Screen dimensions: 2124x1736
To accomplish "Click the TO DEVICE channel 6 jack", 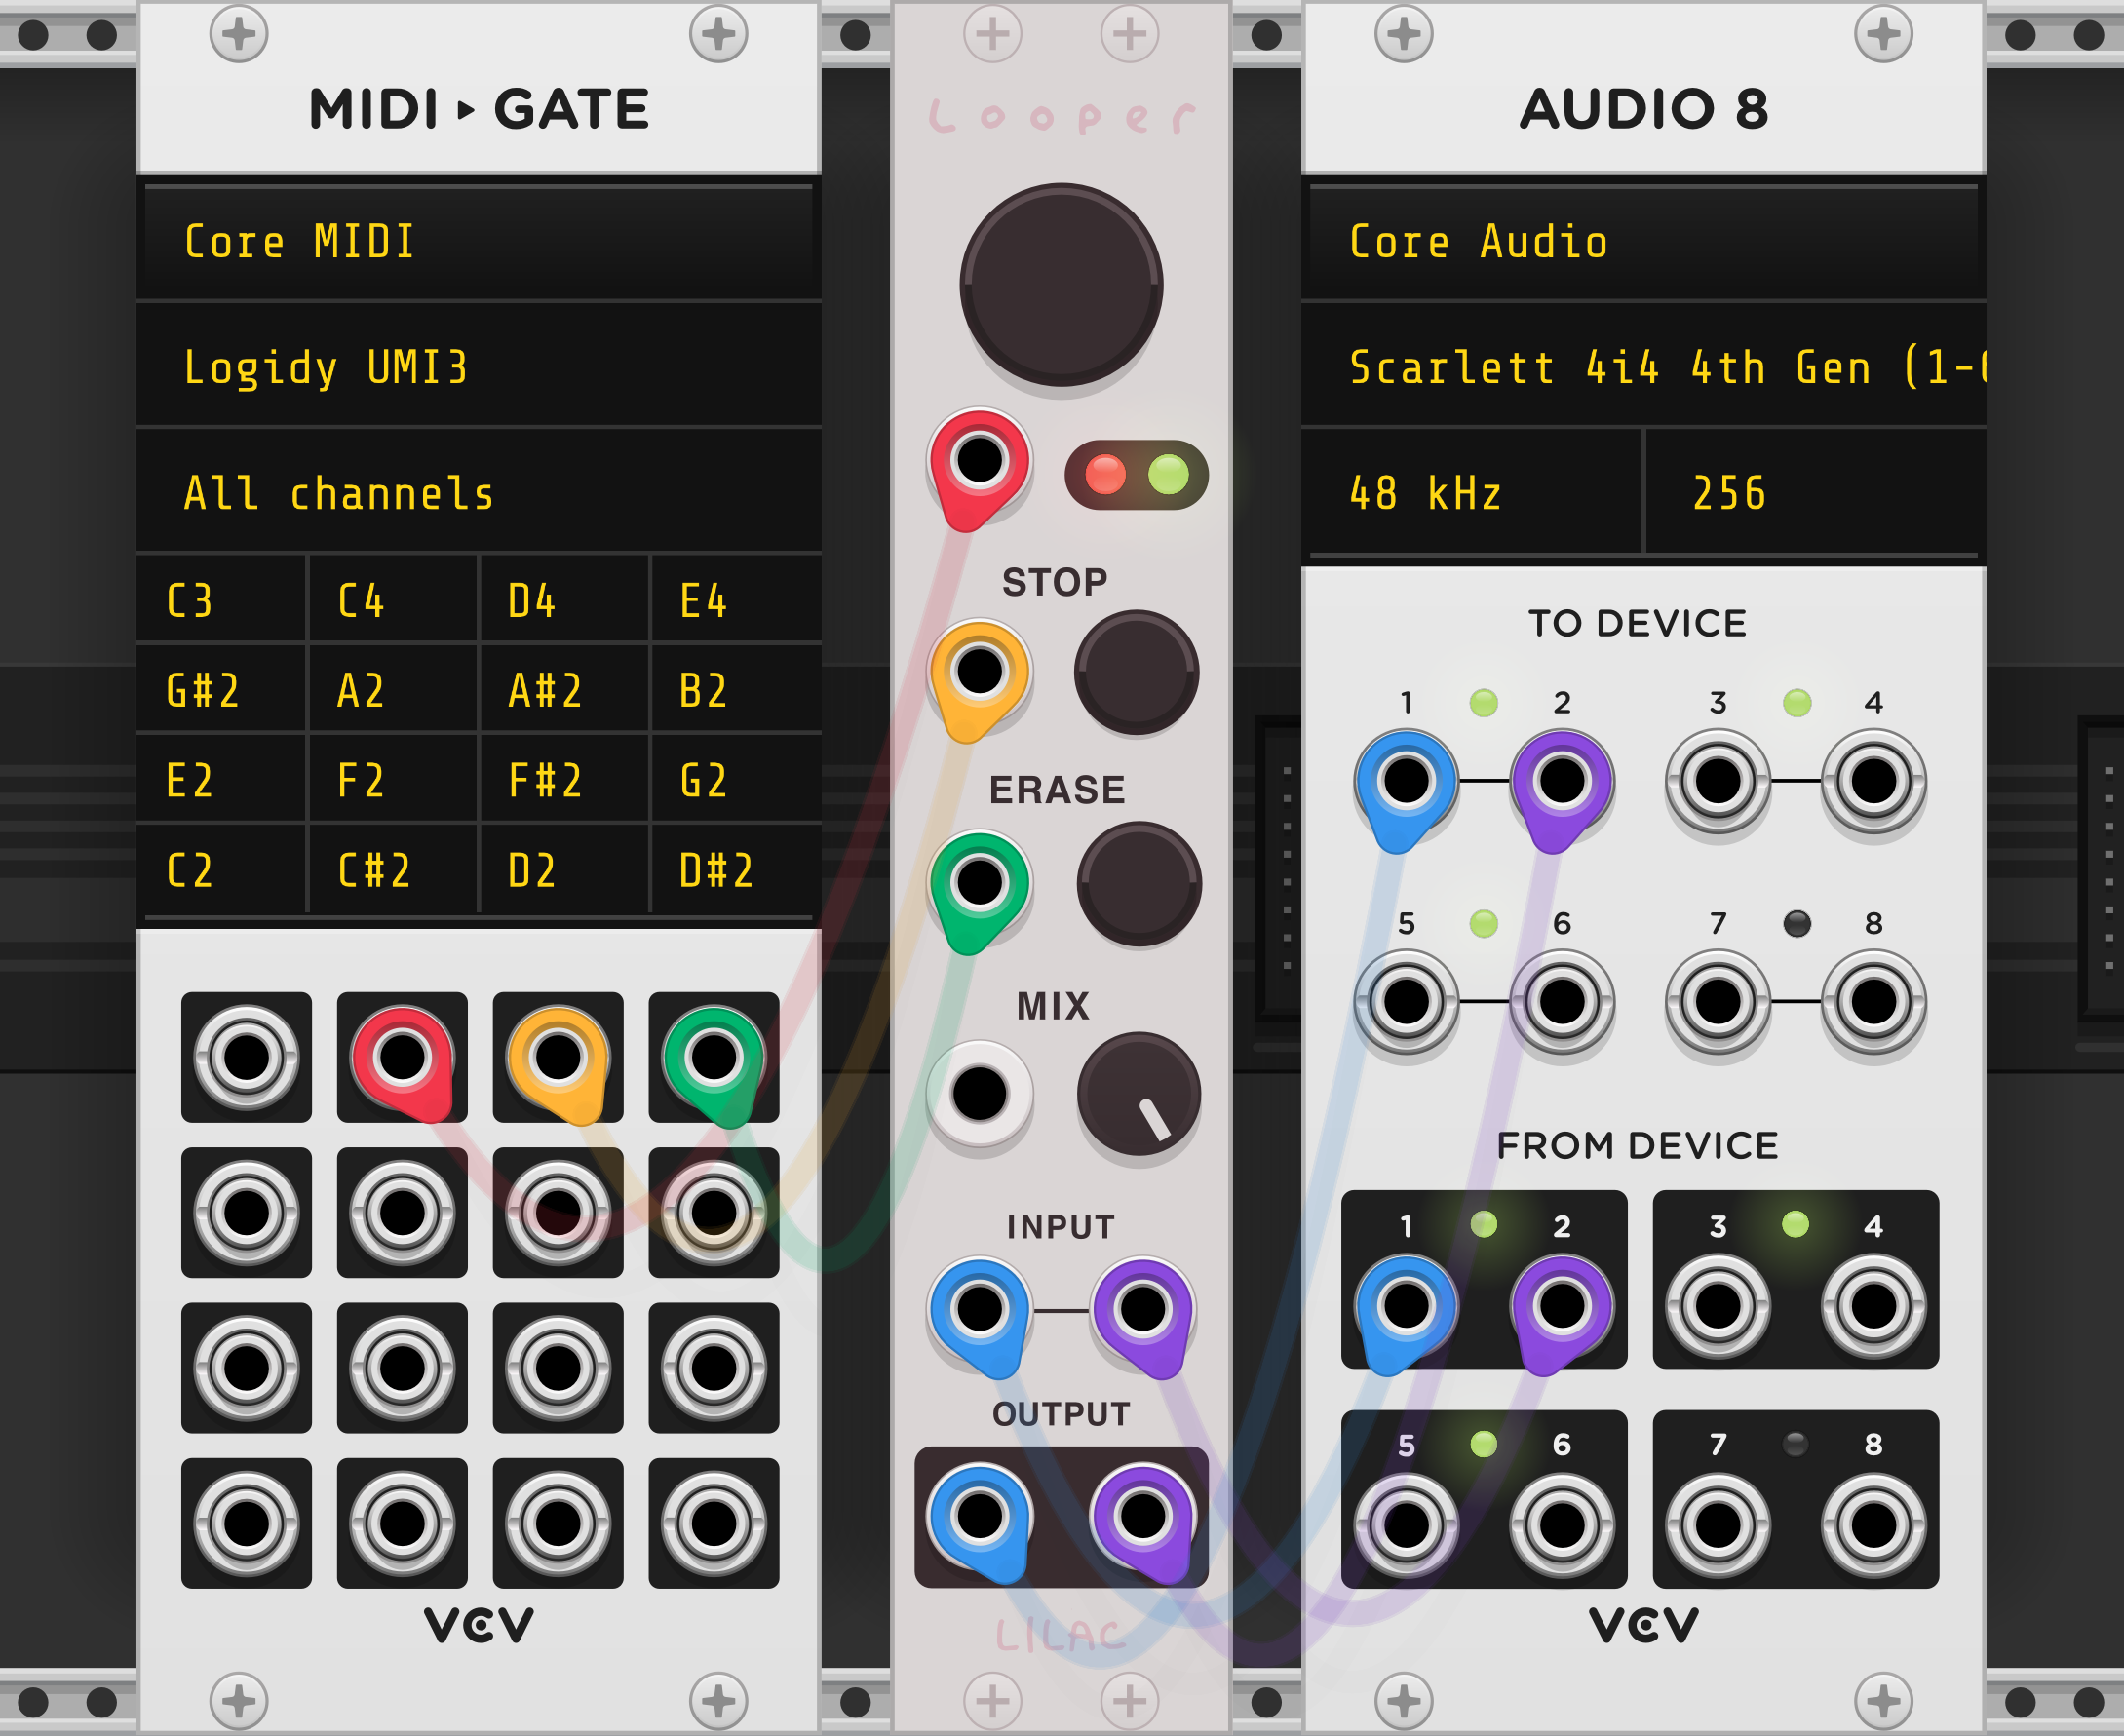I will click(1562, 1001).
